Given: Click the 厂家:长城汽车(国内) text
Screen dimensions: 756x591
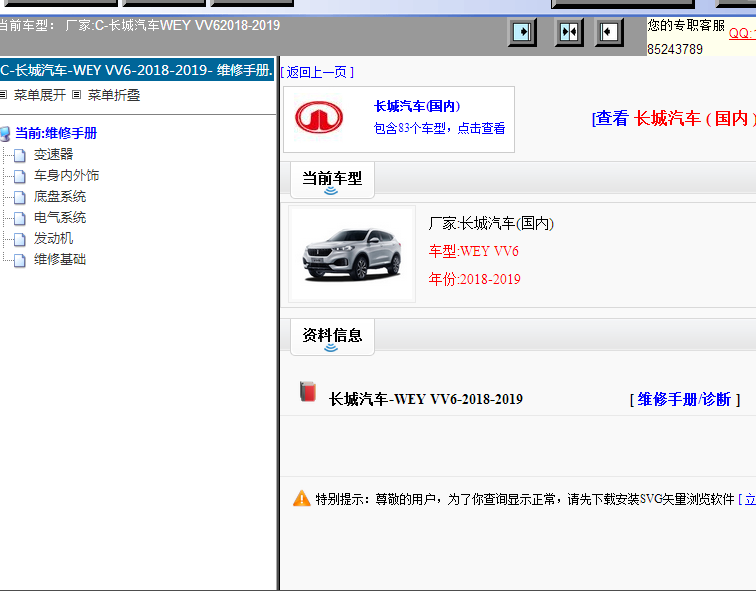Looking at the screenshot, I should [491, 223].
